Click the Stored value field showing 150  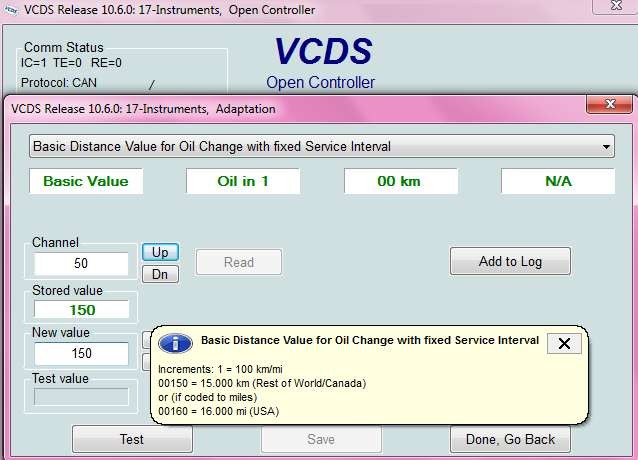[82, 310]
